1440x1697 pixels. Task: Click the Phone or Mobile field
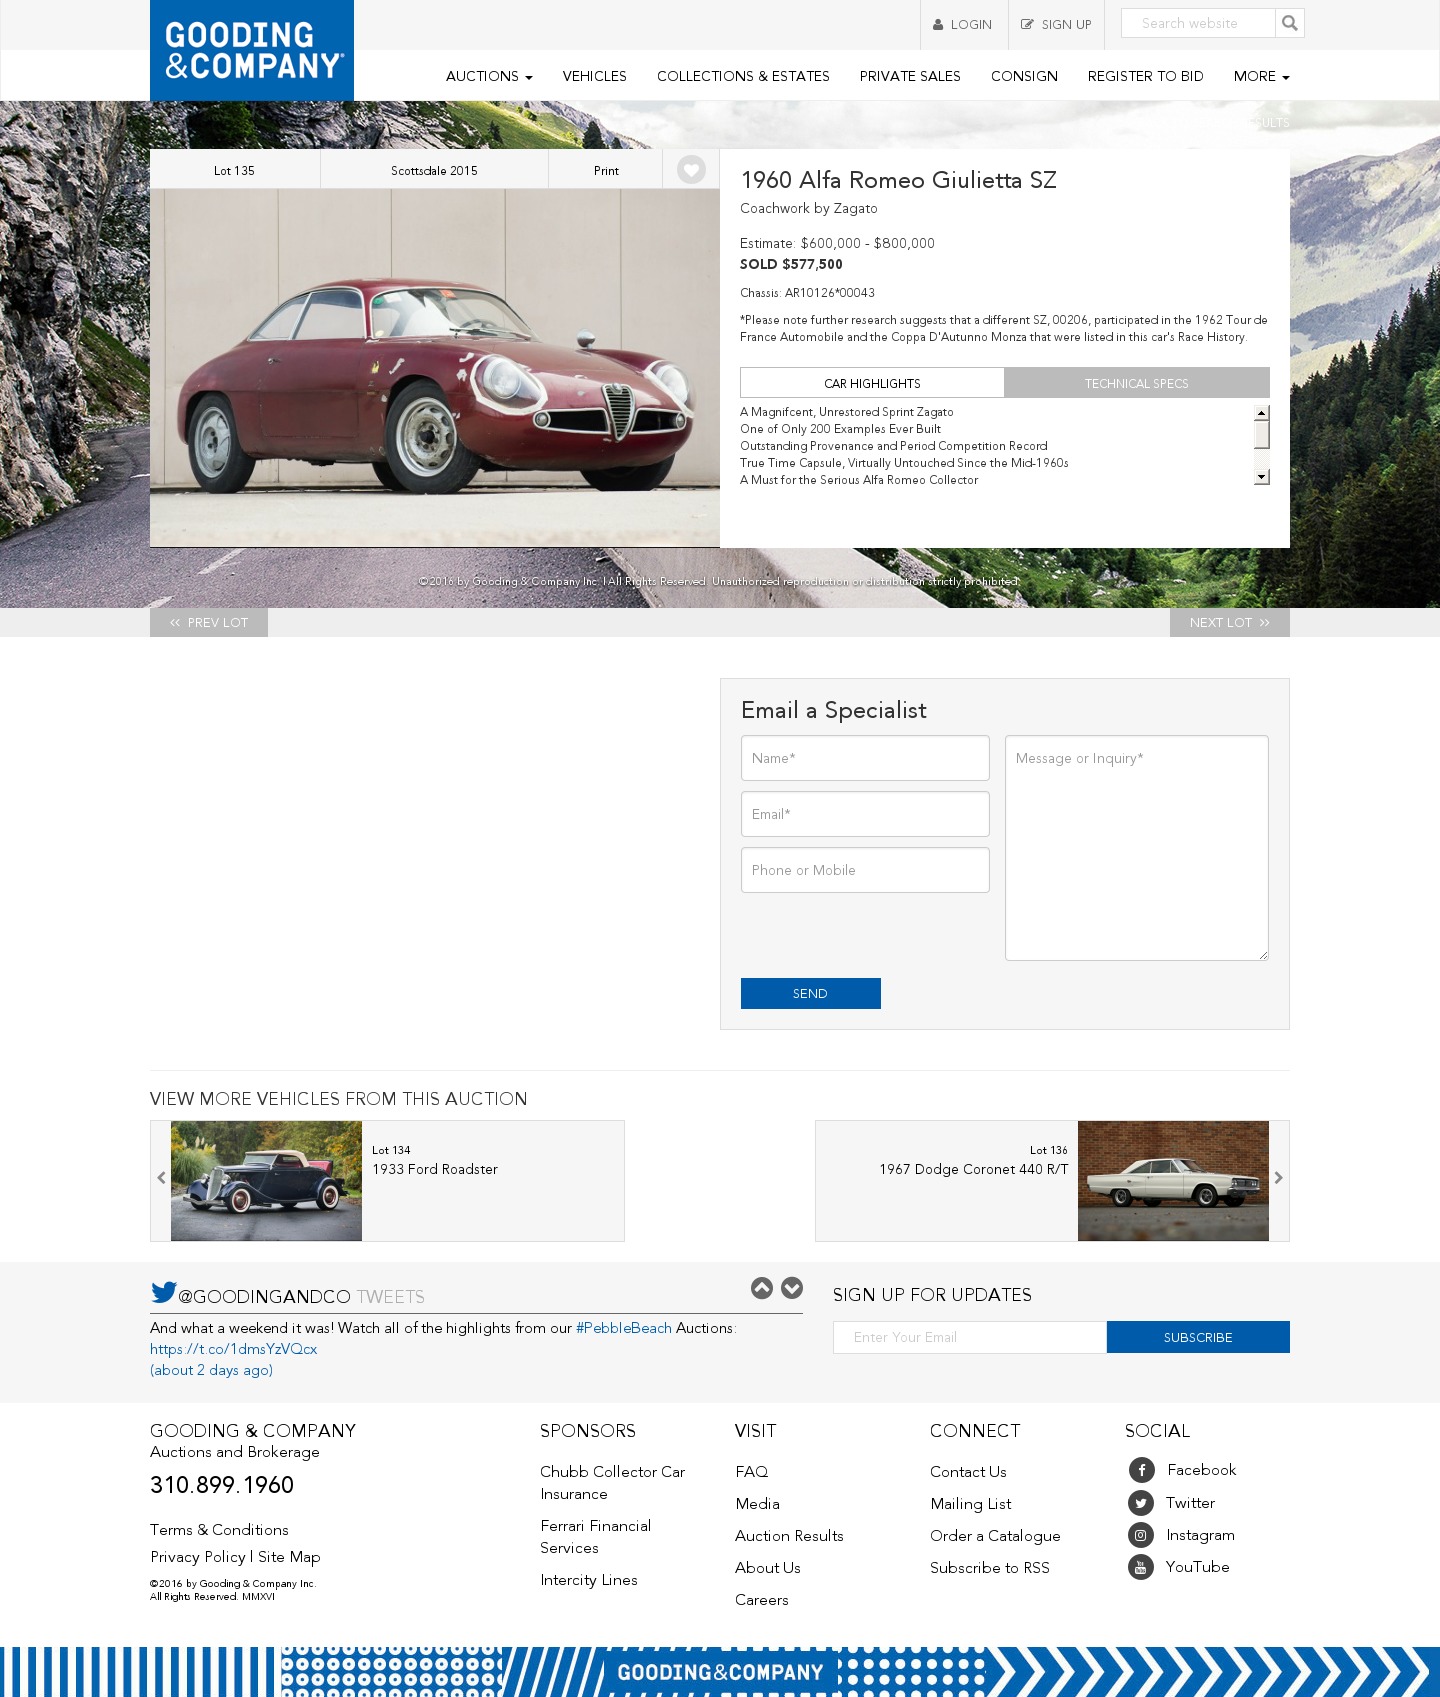click(865, 870)
